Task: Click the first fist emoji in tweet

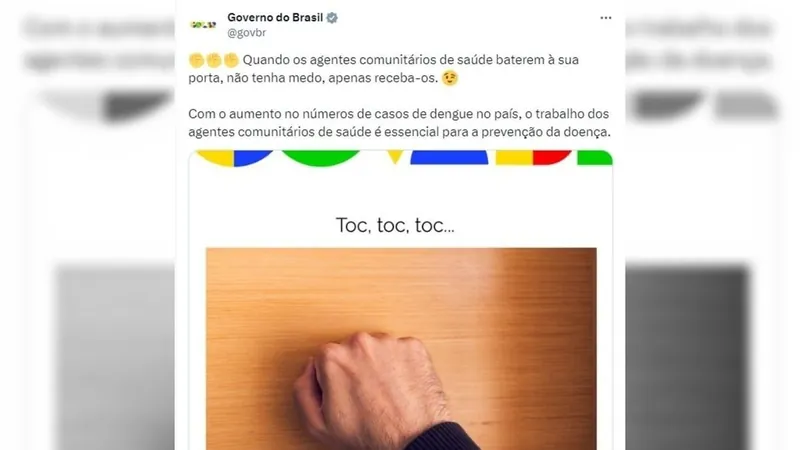Action: click(196, 60)
